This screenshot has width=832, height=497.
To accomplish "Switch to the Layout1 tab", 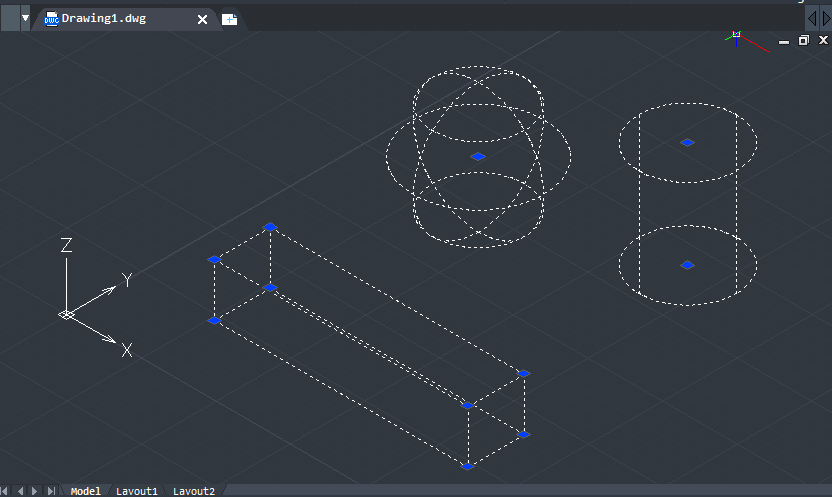I will click(137, 491).
